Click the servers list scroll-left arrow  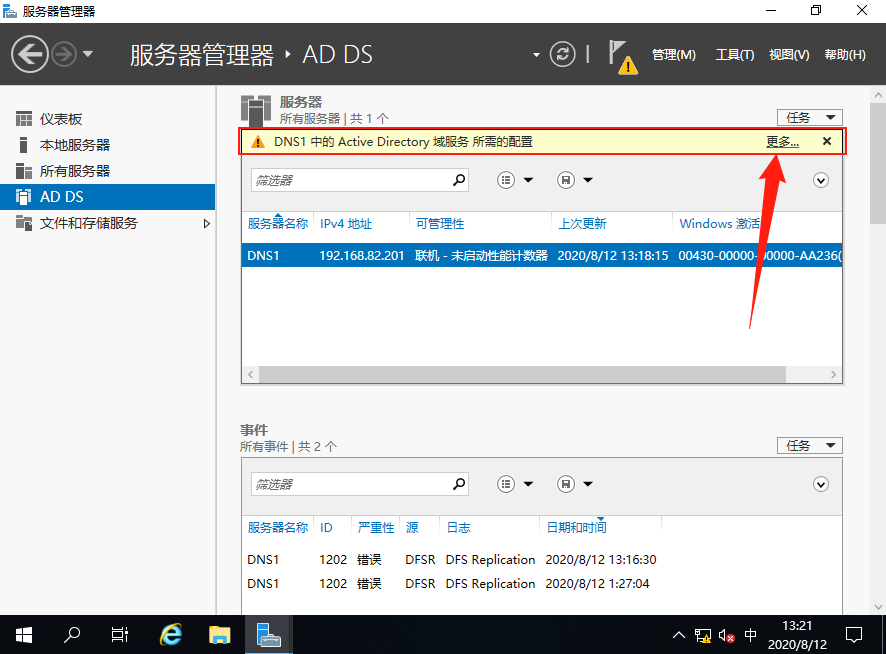point(250,374)
